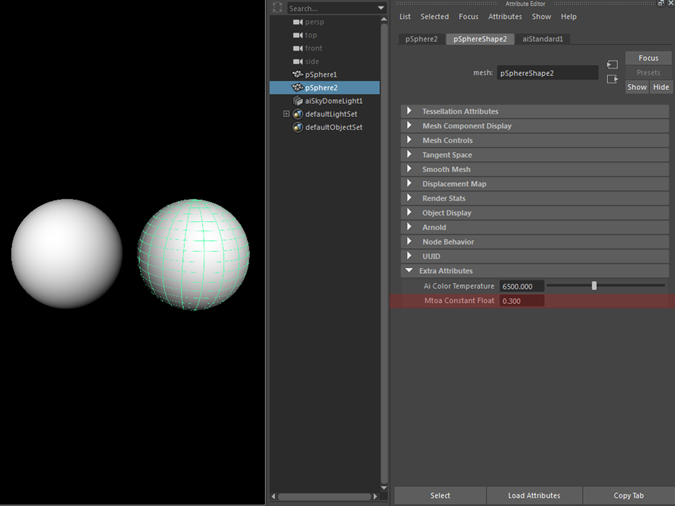Click the outliner scroll down arrow

coord(384,488)
